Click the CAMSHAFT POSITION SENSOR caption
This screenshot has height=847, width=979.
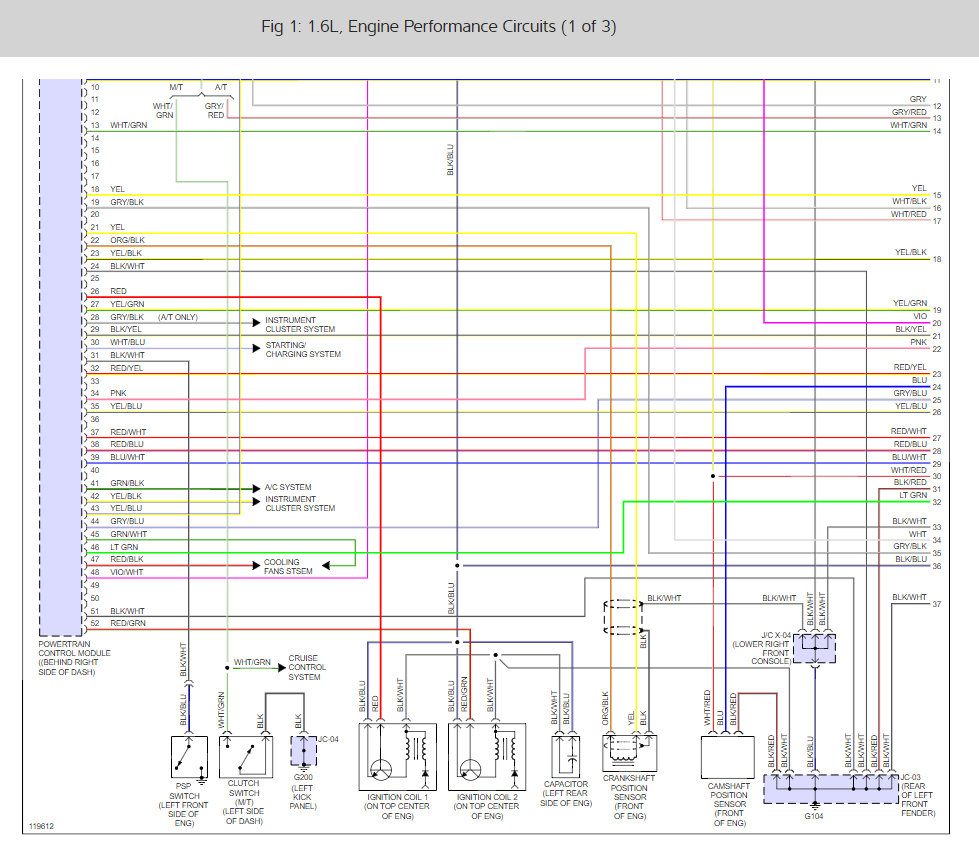[729, 805]
